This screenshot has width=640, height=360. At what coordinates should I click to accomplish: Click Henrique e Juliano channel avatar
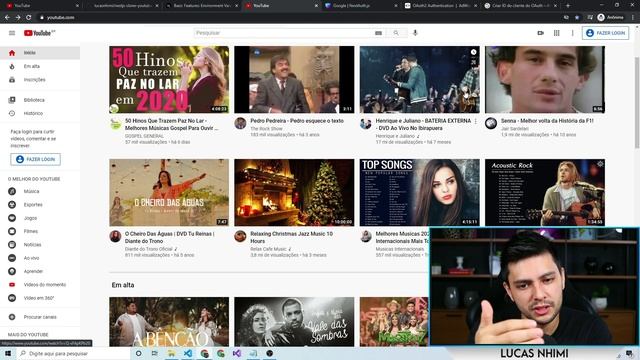coord(365,124)
